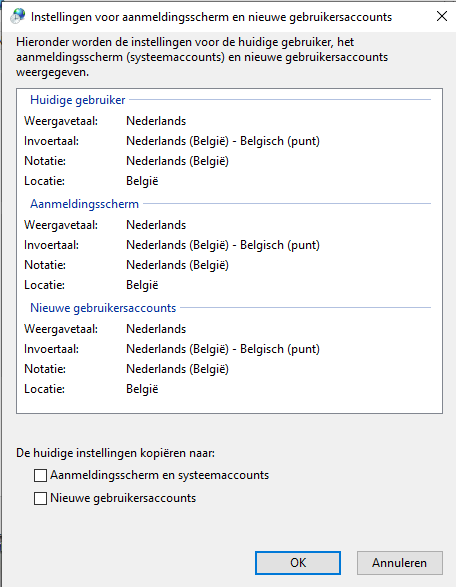This screenshot has height=587, width=456.
Task: Click the De huidige instellingen kopiëren naar label
Action: 116,453
